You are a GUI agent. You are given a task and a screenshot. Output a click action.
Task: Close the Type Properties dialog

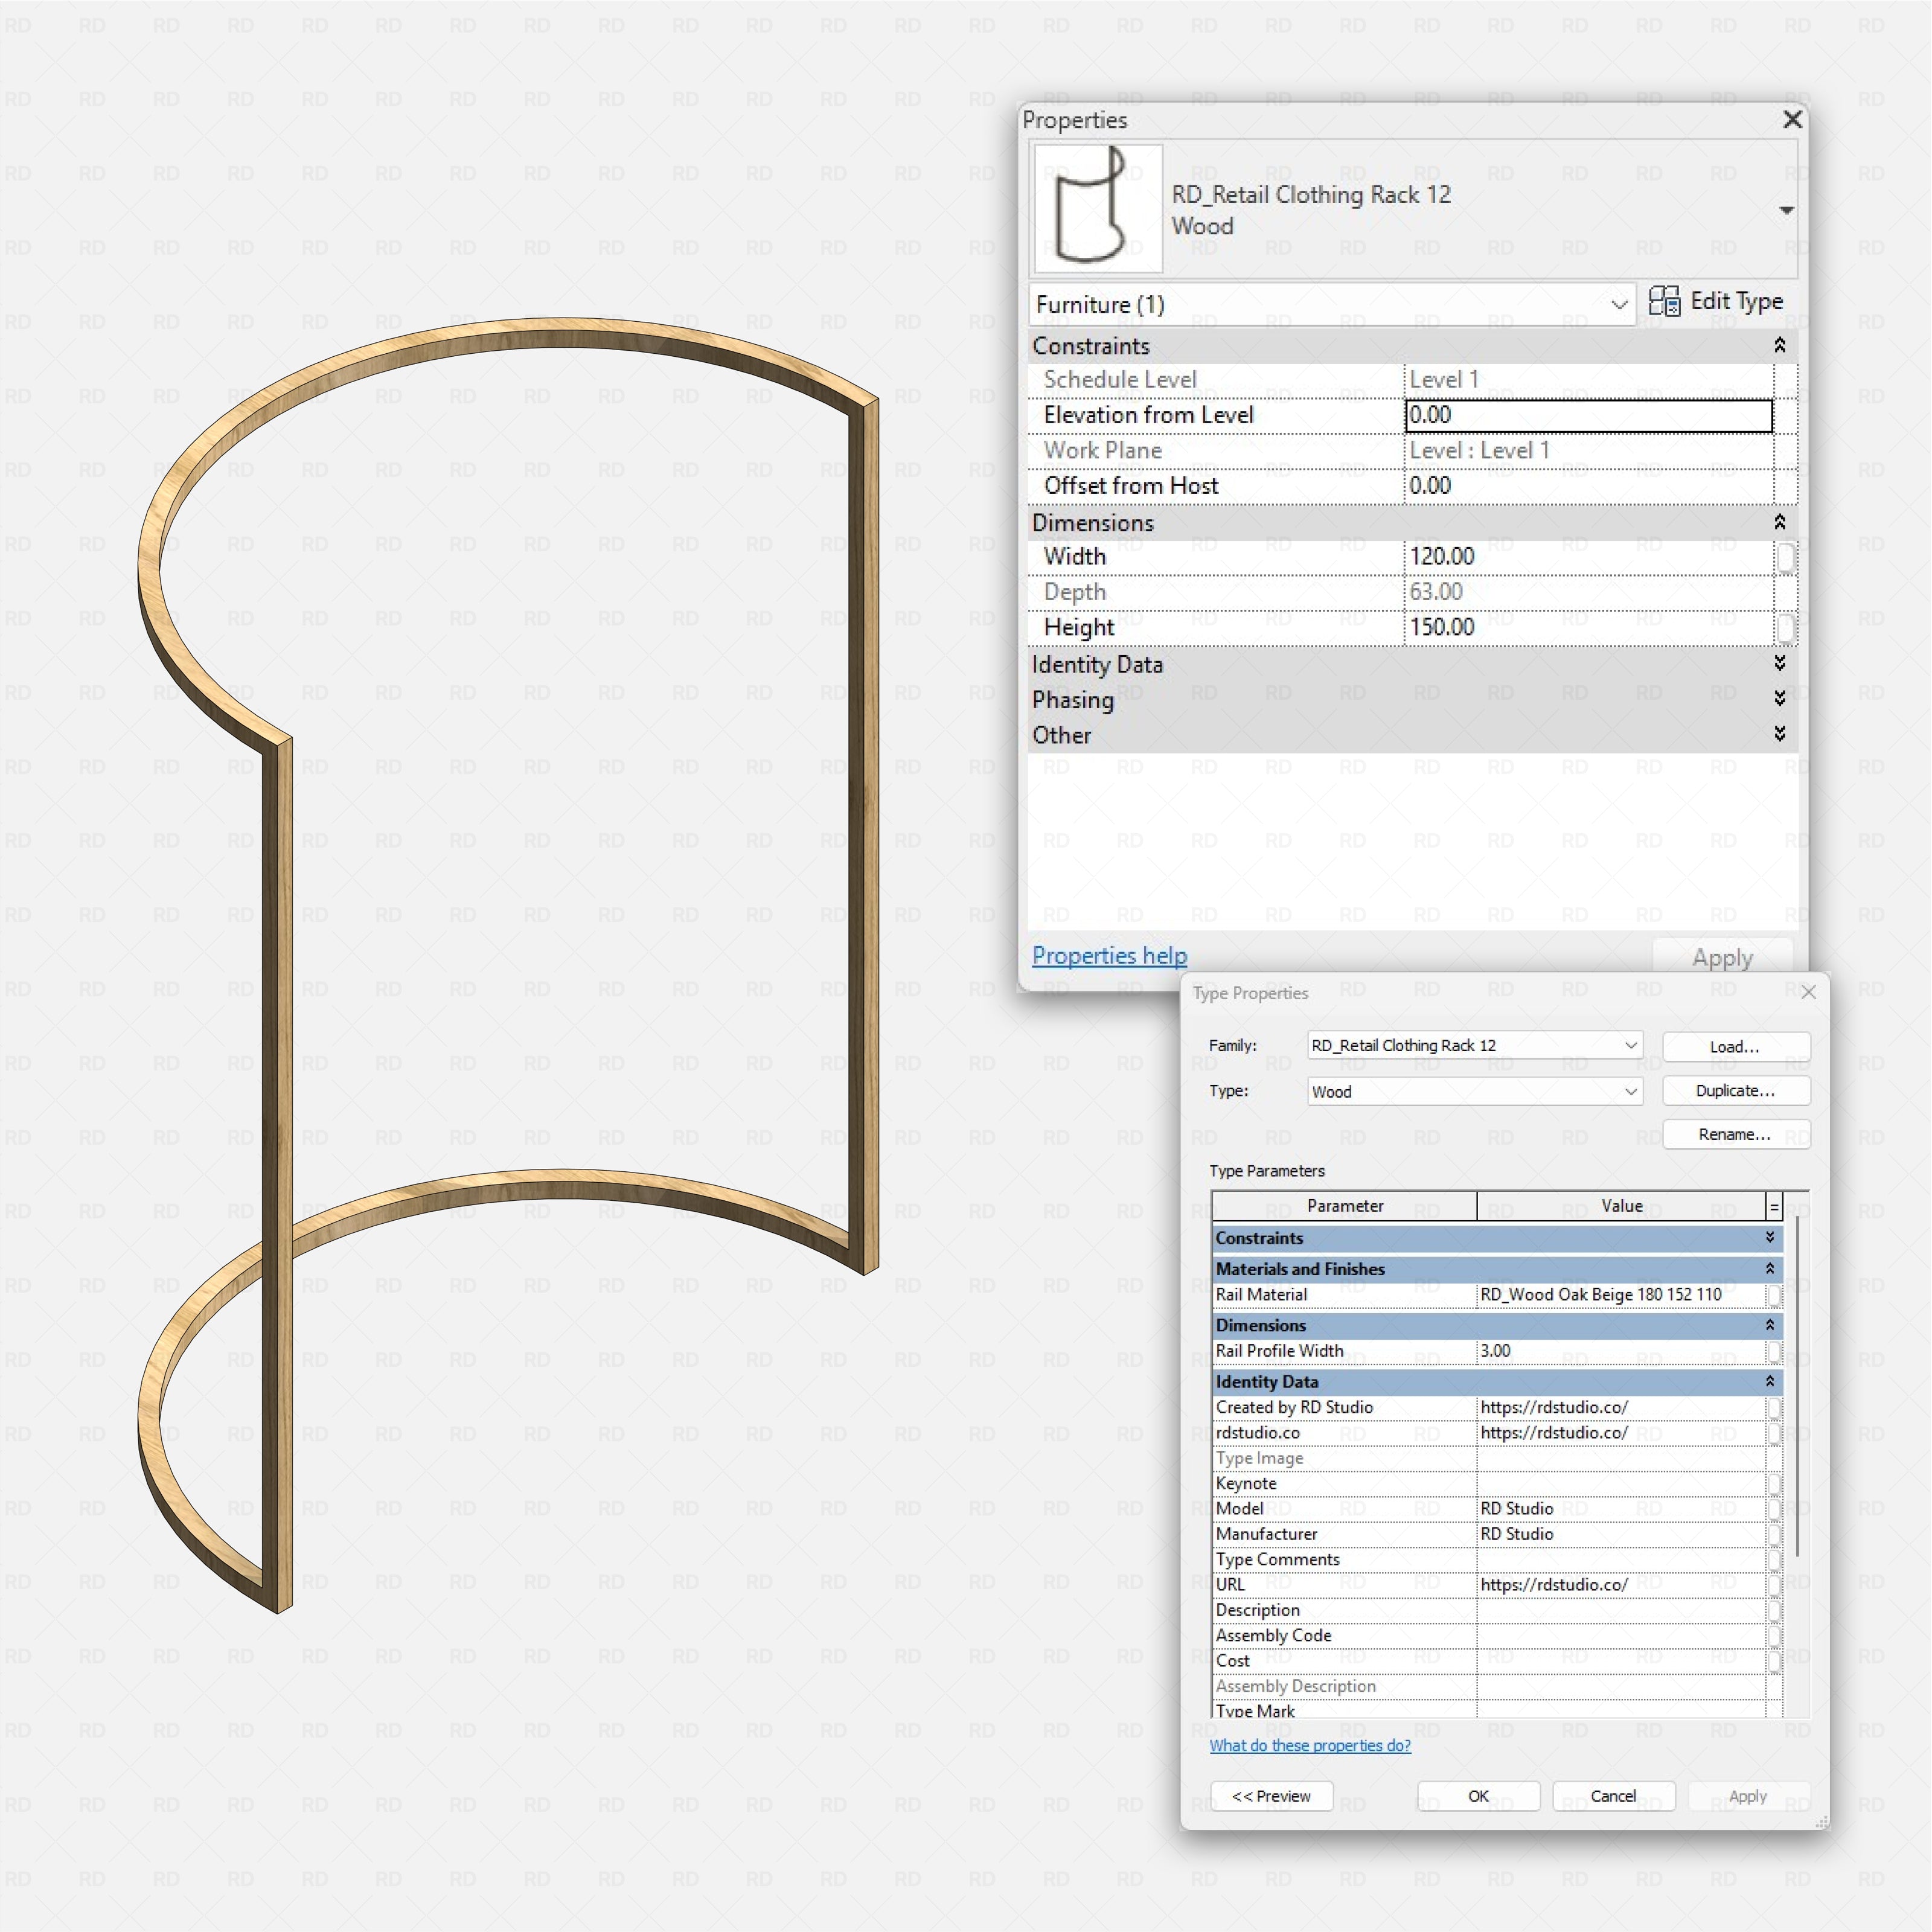1808,992
